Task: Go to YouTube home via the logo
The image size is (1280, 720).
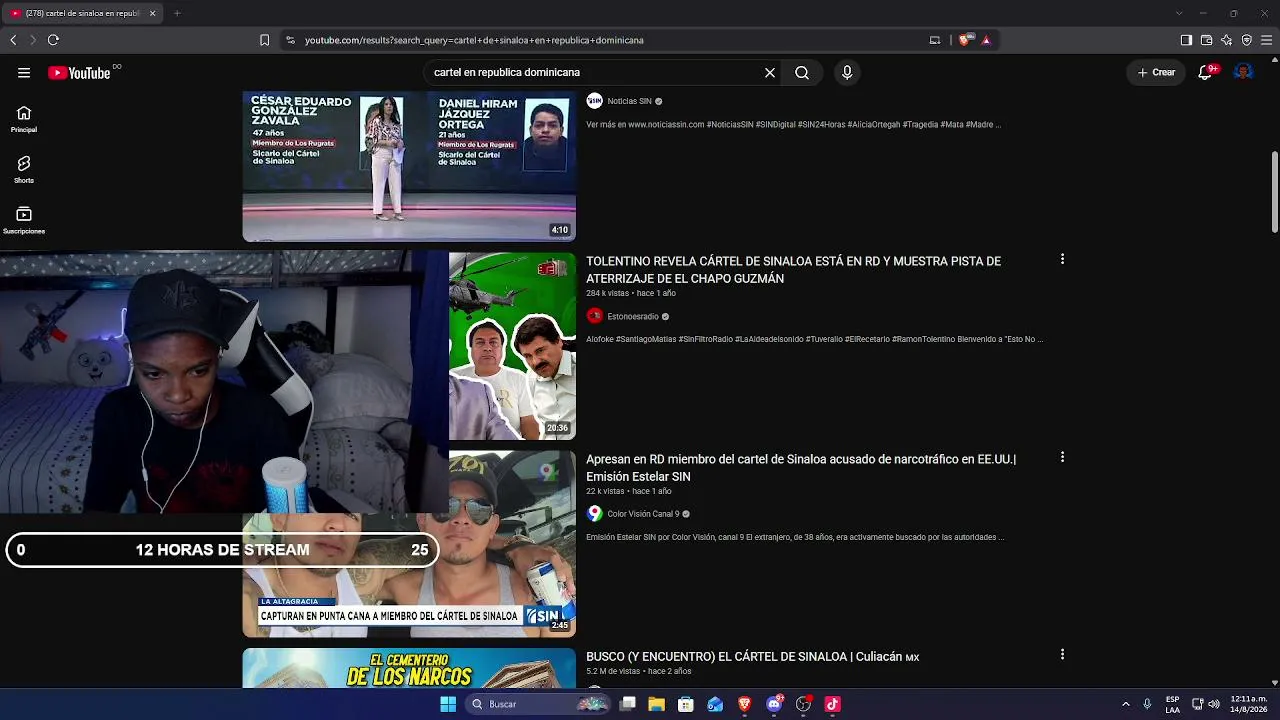Action: click(x=79, y=73)
